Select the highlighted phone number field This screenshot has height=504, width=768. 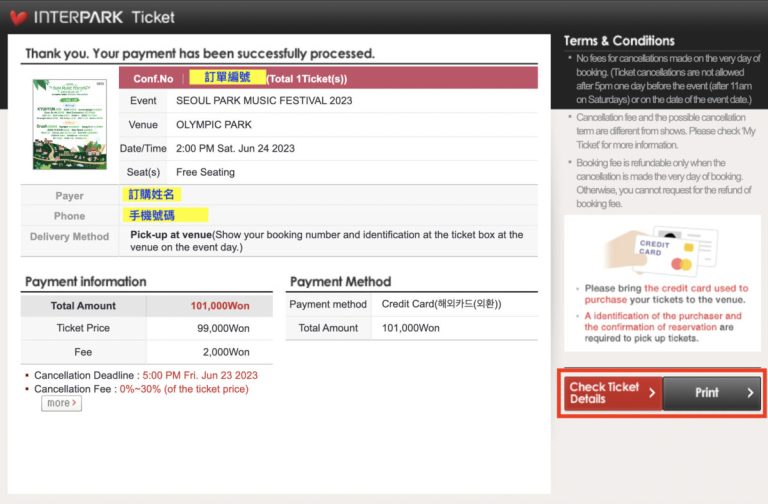[166, 215]
